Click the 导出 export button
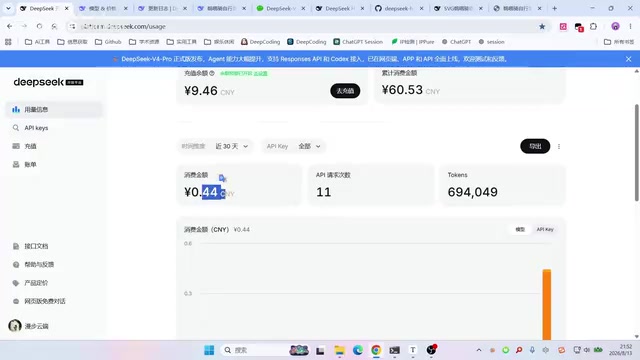The width and height of the screenshot is (640, 360). pyautogui.click(x=535, y=146)
